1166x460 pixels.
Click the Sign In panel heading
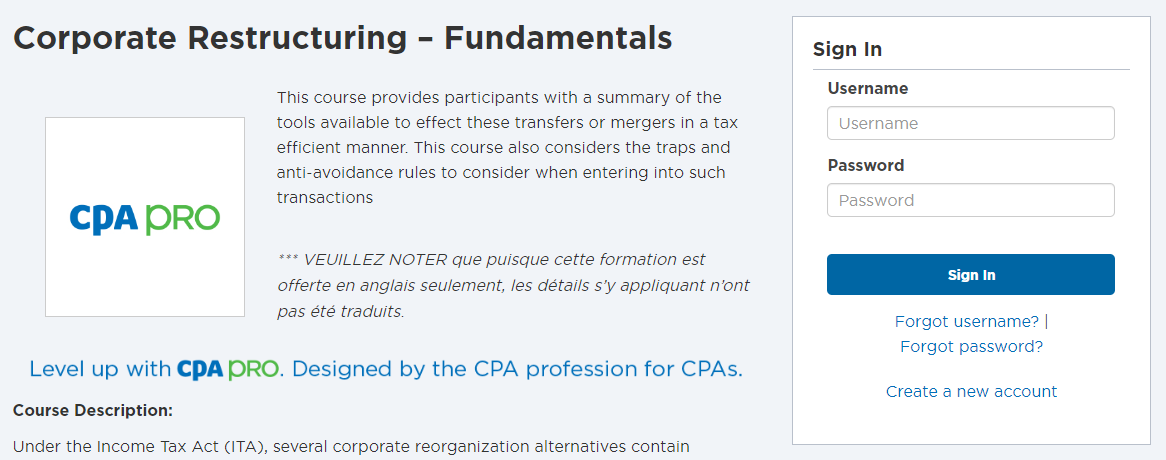pos(847,50)
